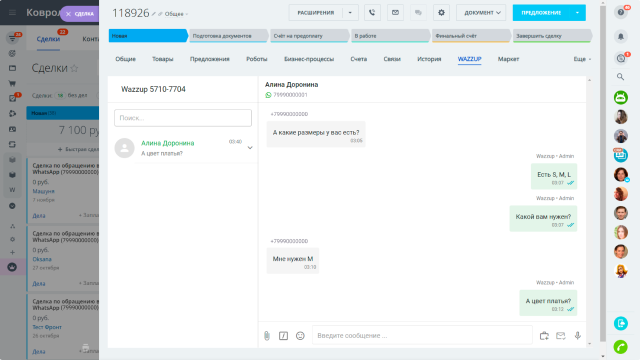Set stage to Финальный счёт
Viewport: 640px width, 360px height.
[471, 36]
